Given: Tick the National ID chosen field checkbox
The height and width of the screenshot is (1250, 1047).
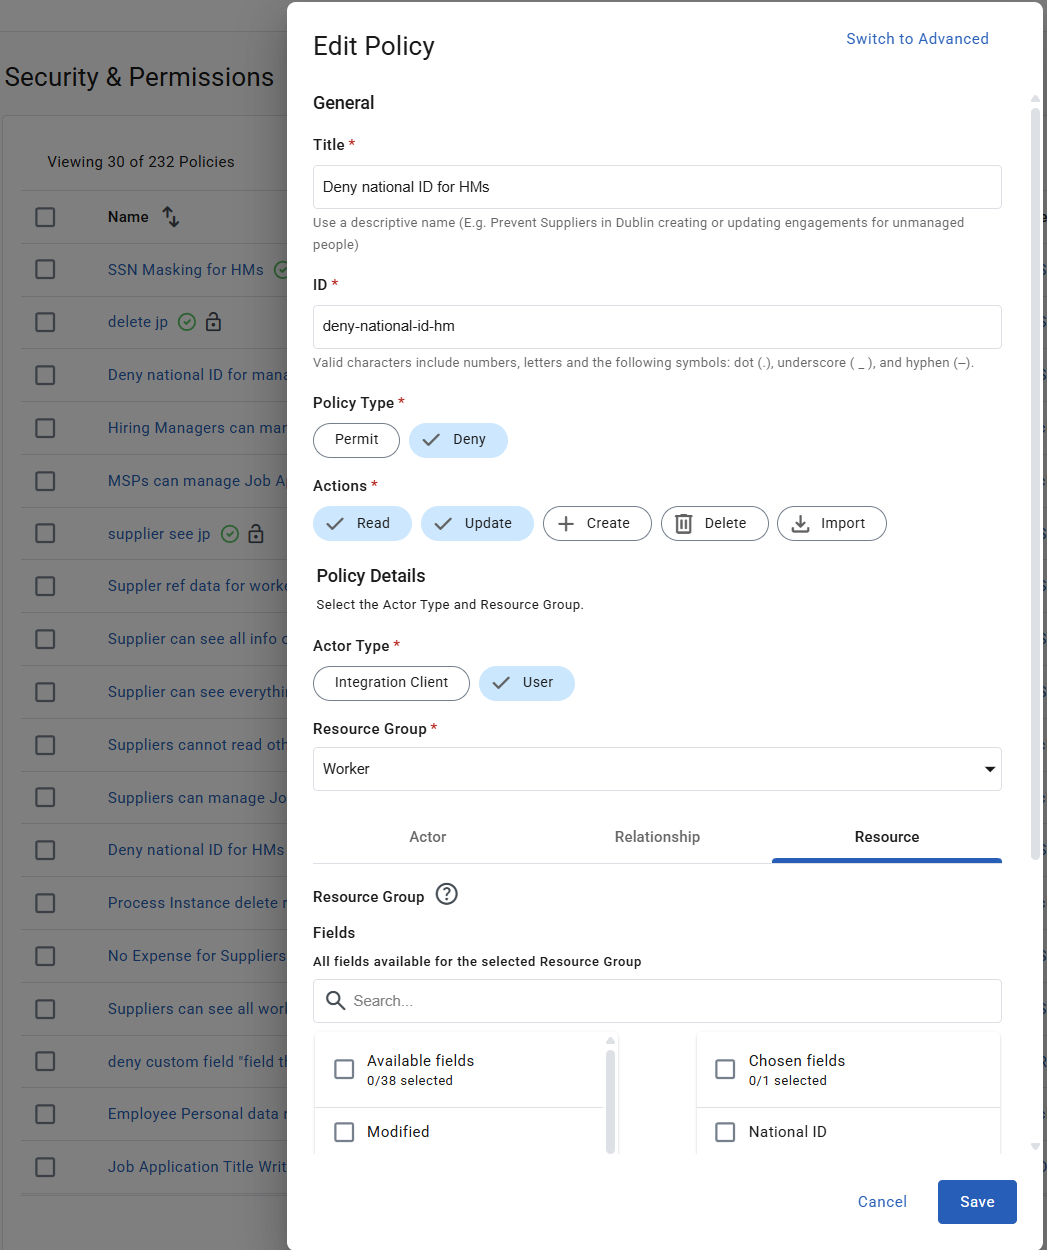Looking at the screenshot, I should (726, 1132).
